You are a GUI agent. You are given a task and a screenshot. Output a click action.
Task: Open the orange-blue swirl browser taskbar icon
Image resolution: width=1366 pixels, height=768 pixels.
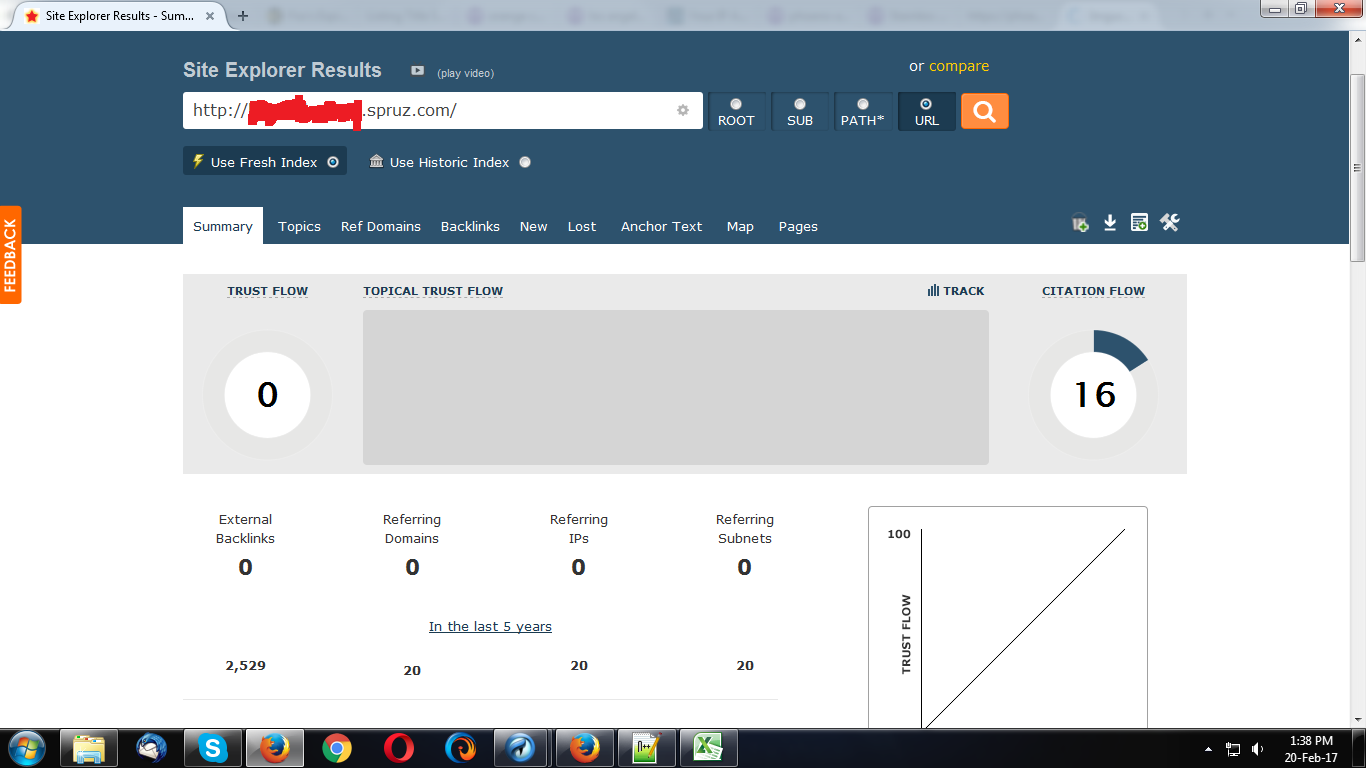click(461, 748)
